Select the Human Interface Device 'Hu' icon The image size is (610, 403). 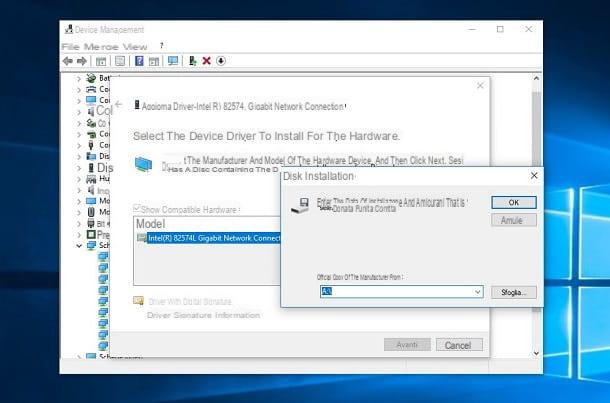click(x=91, y=179)
